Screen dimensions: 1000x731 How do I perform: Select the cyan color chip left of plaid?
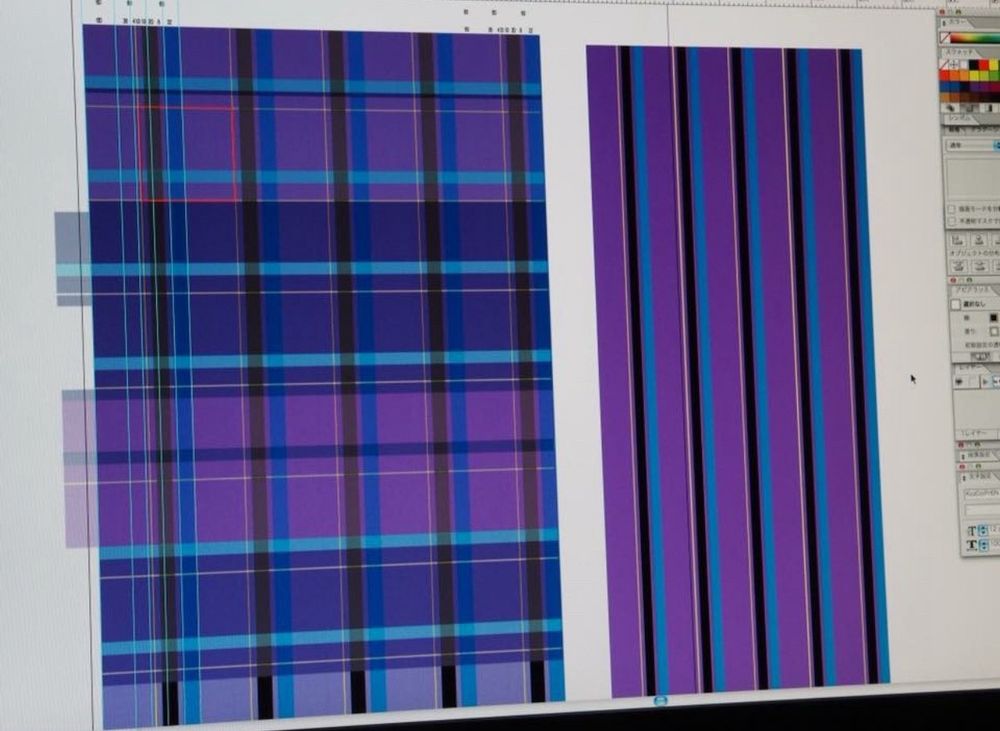tap(74, 270)
